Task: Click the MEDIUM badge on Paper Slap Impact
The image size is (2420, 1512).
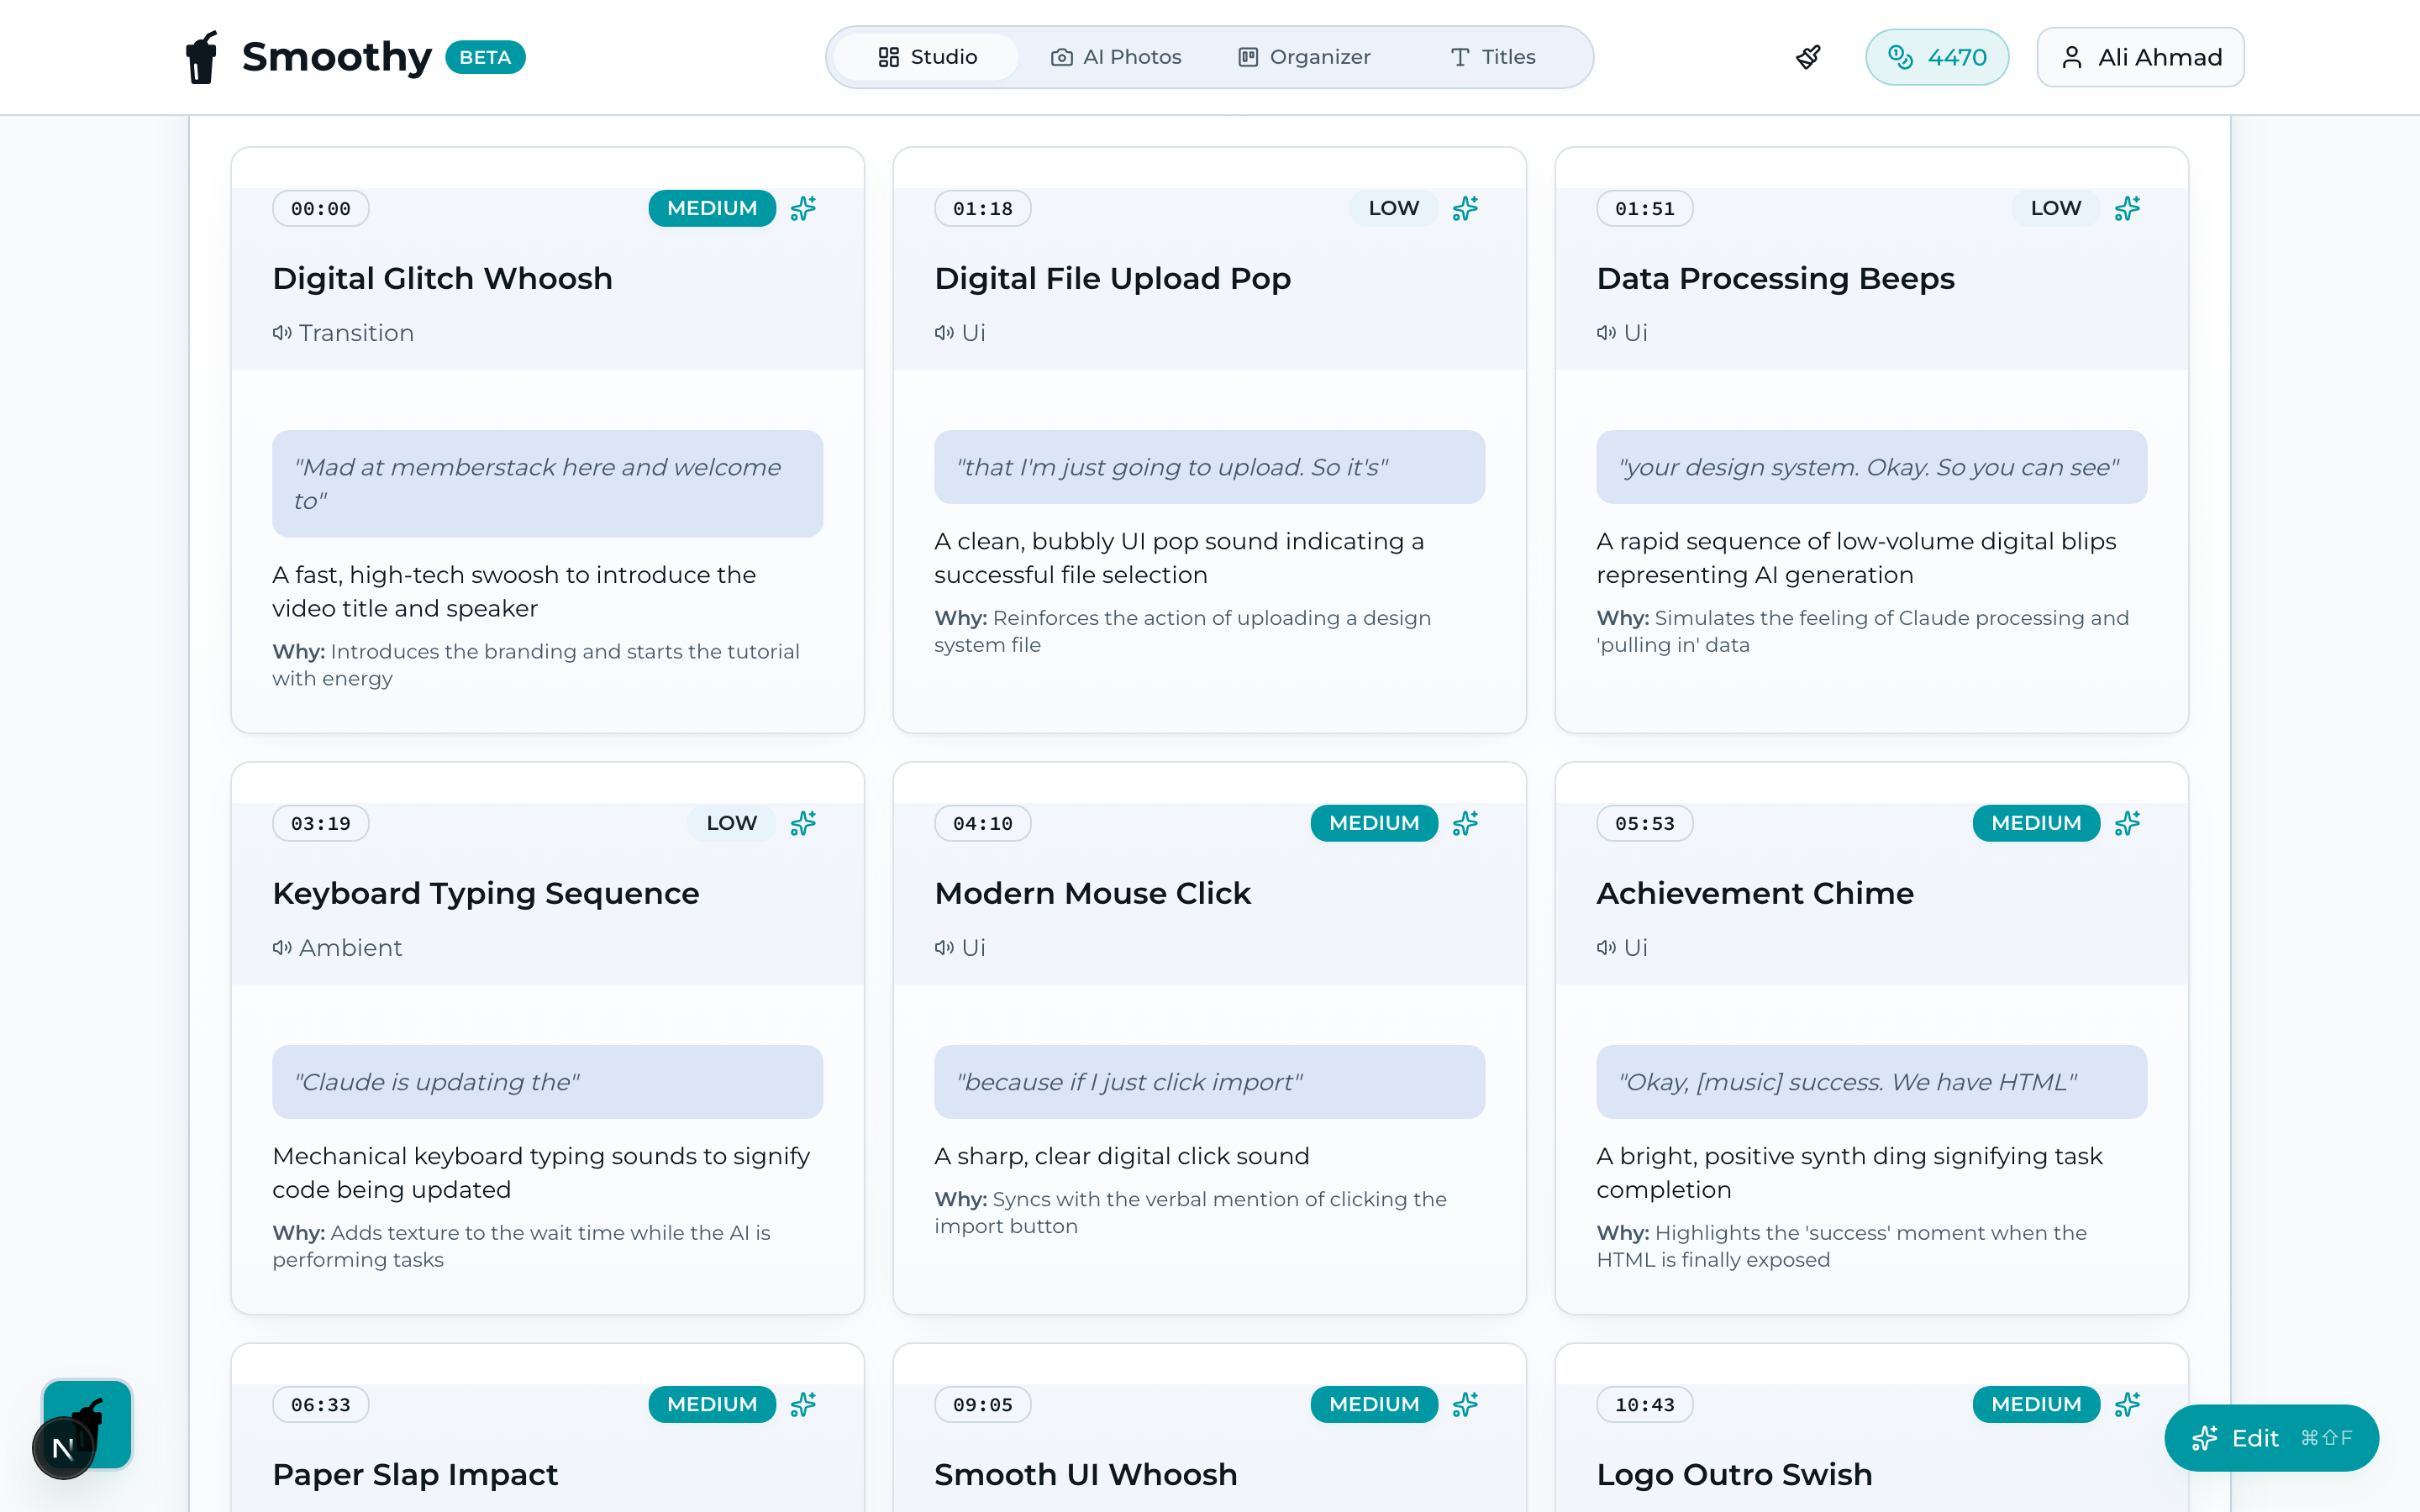Action: [712, 1404]
